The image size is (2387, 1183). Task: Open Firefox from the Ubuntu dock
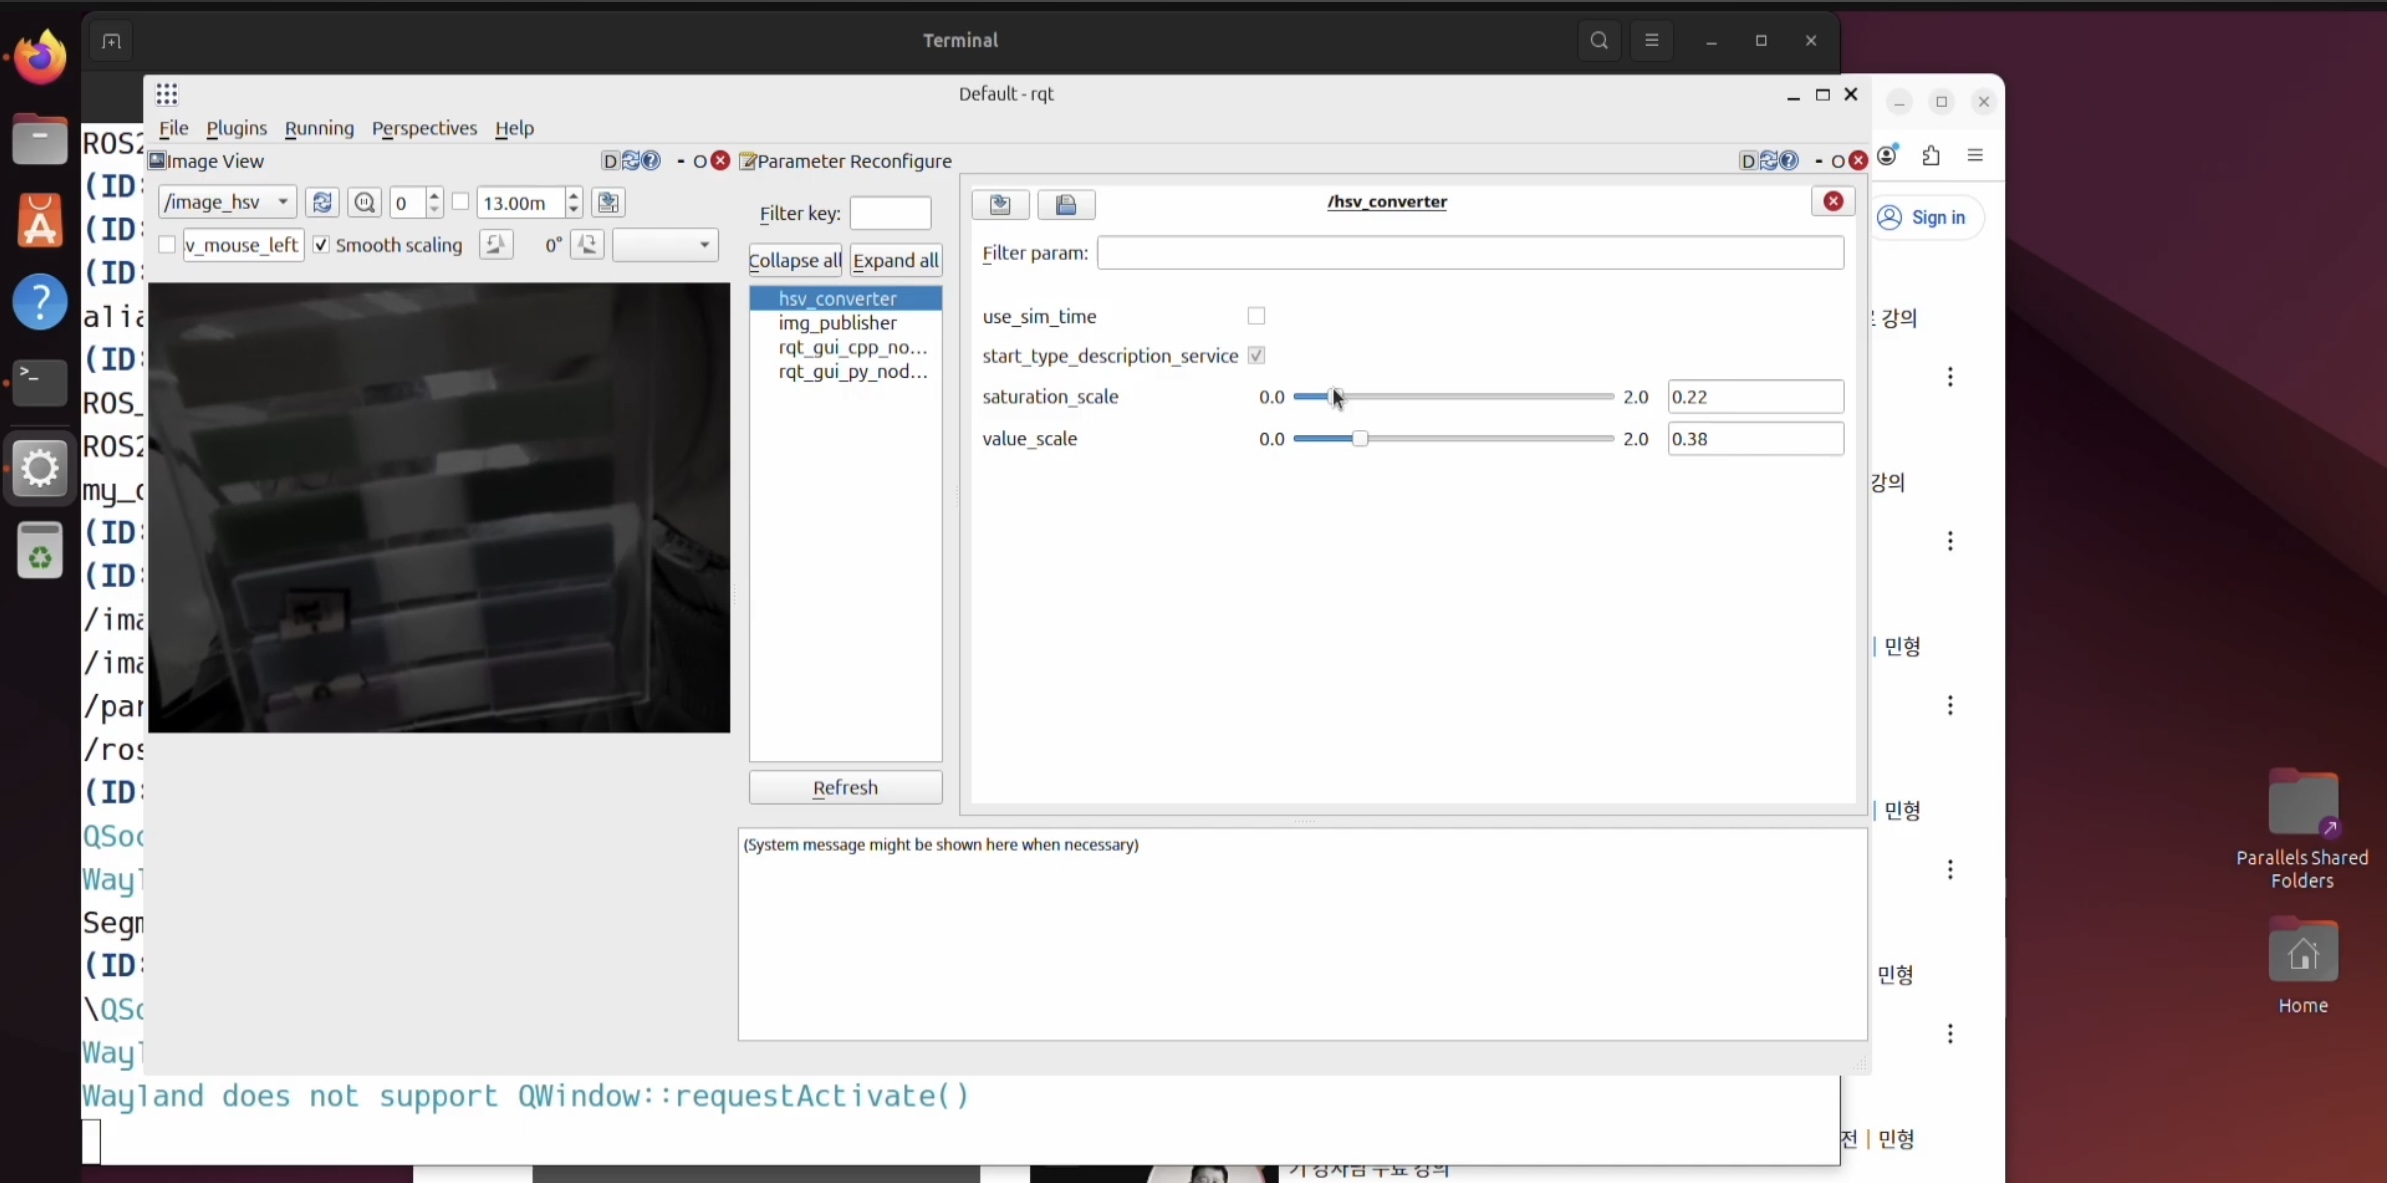click(40, 58)
